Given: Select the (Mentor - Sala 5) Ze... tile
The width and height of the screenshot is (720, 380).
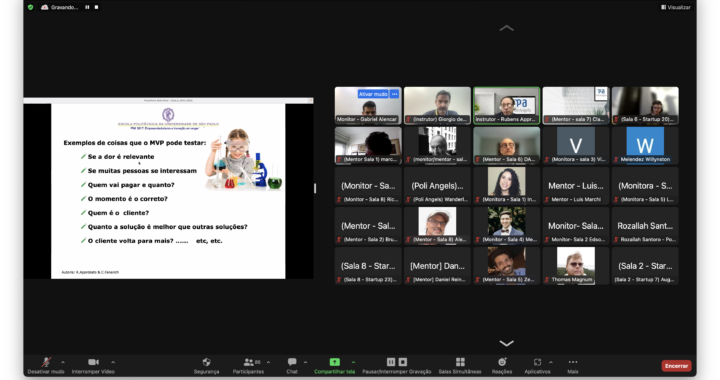Looking at the screenshot, I should (506, 266).
